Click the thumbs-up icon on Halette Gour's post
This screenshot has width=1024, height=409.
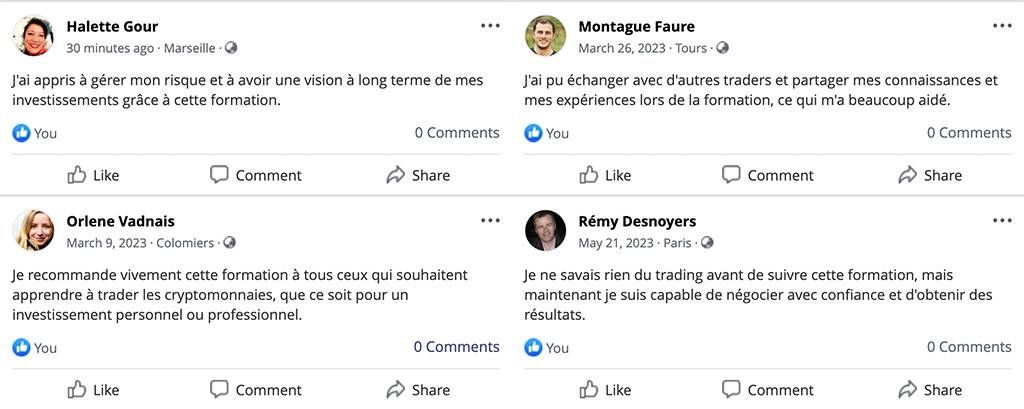click(77, 175)
